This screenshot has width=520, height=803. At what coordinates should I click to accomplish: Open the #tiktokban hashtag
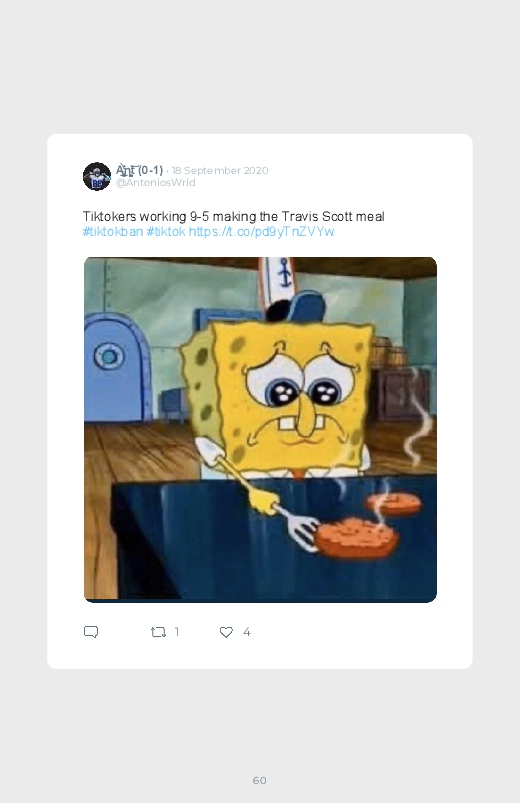(x=113, y=231)
